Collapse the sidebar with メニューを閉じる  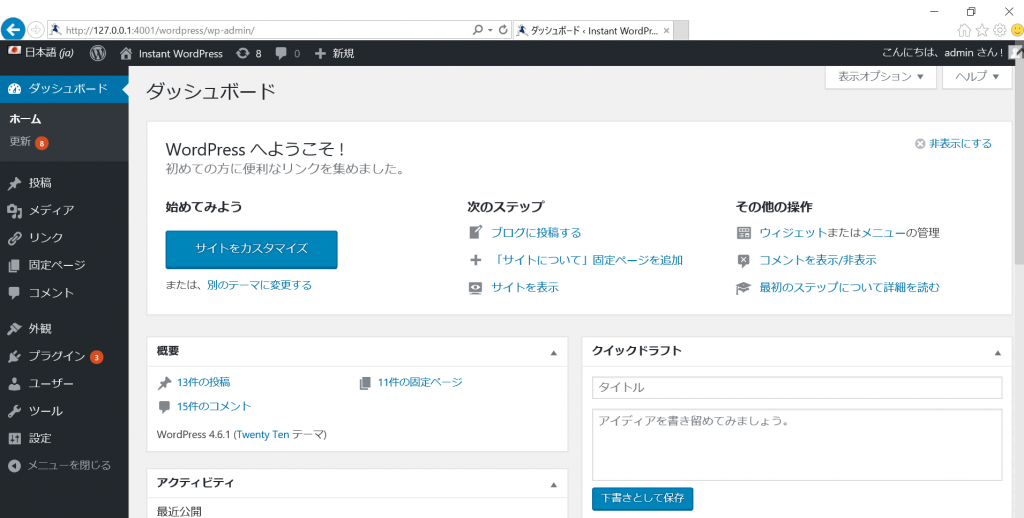(x=64, y=466)
